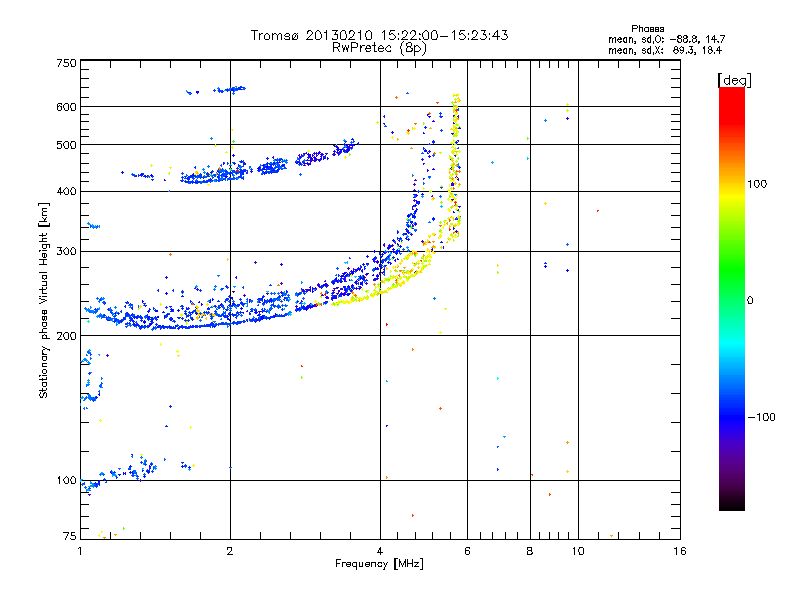Image resolution: width=800 pixels, height=600 pixels.
Task: Click the "RwPretec (8p)" subtitle
Action: [x=379, y=48]
